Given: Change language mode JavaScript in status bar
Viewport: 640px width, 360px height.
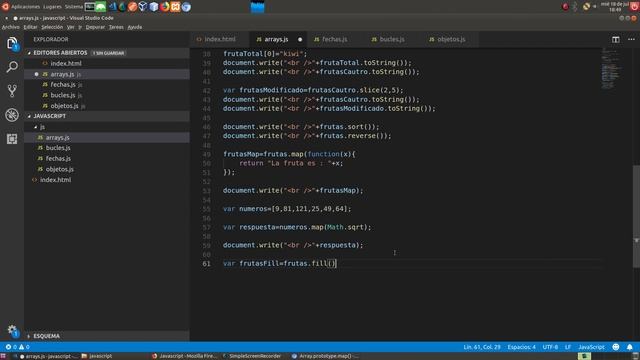Looking at the screenshot, I should [591, 347].
